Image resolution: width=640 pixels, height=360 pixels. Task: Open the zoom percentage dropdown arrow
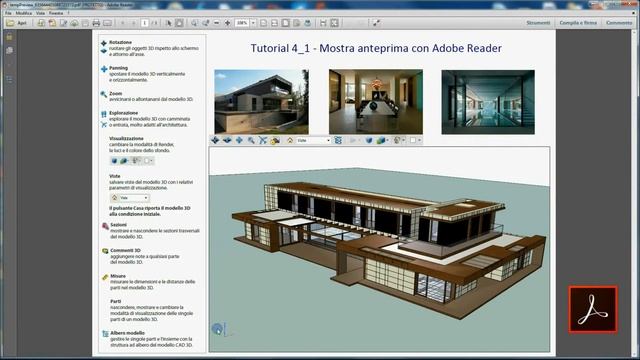pyautogui.click(x=253, y=23)
